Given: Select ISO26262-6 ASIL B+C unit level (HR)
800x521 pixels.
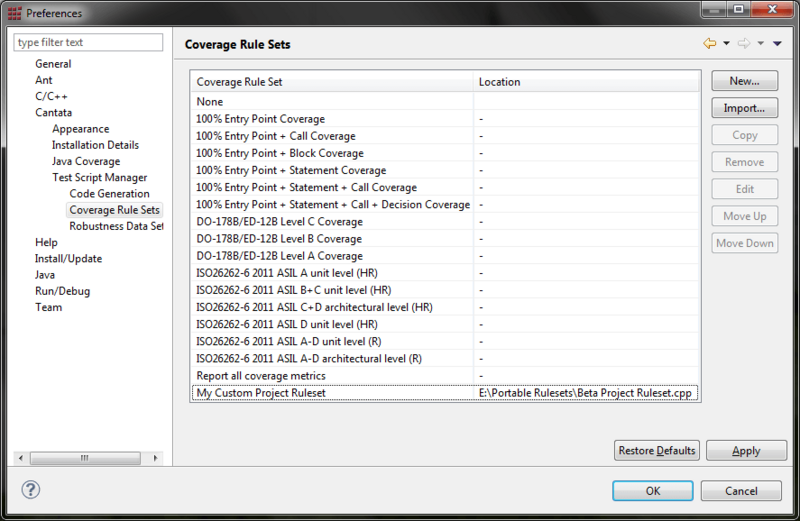Looking at the screenshot, I should click(x=445, y=290).
